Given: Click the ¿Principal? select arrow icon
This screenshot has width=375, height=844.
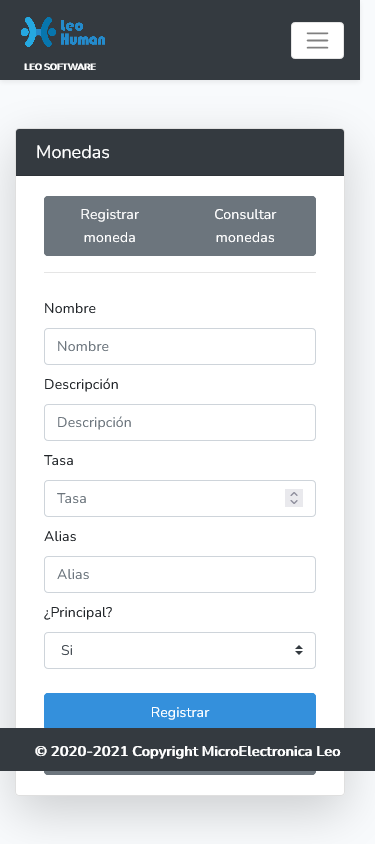Looking at the screenshot, I should (x=299, y=650).
